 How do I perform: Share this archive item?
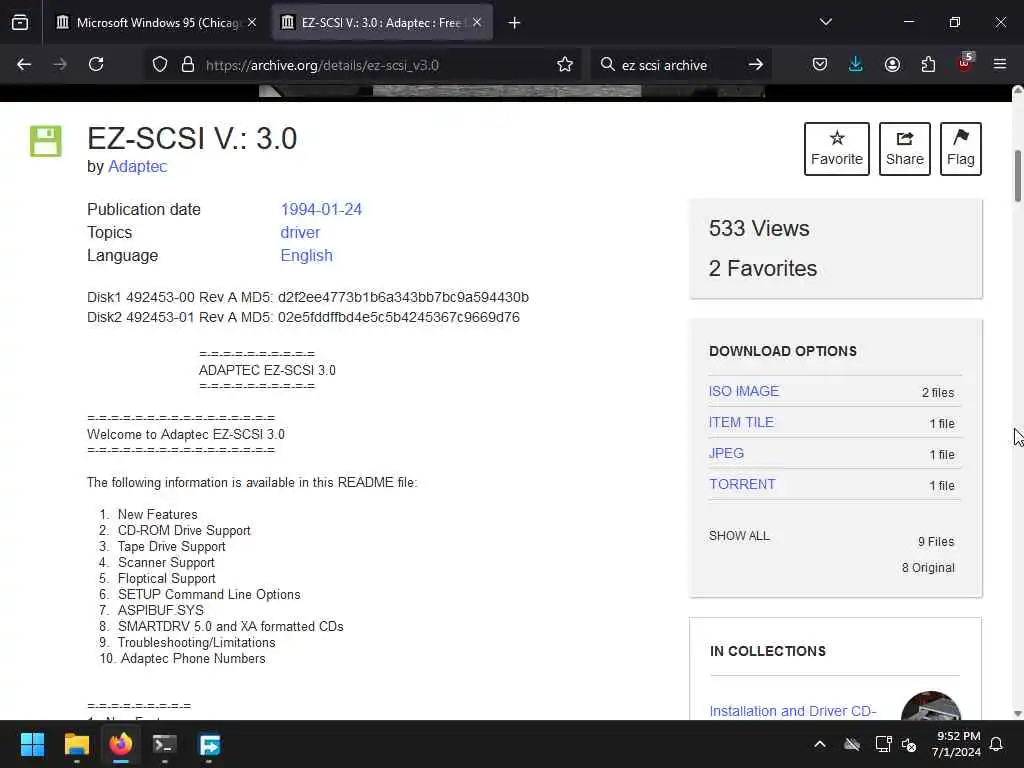click(x=904, y=149)
